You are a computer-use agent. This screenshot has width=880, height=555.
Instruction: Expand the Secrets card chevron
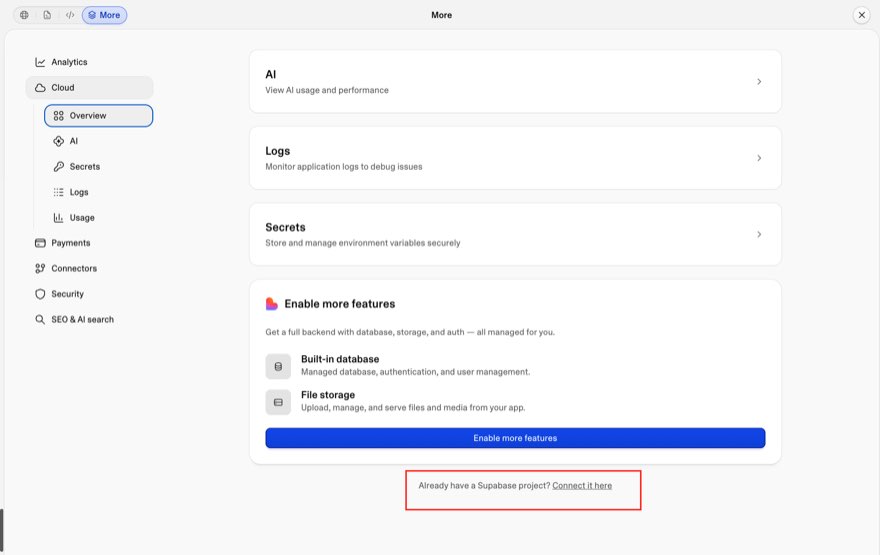759,235
